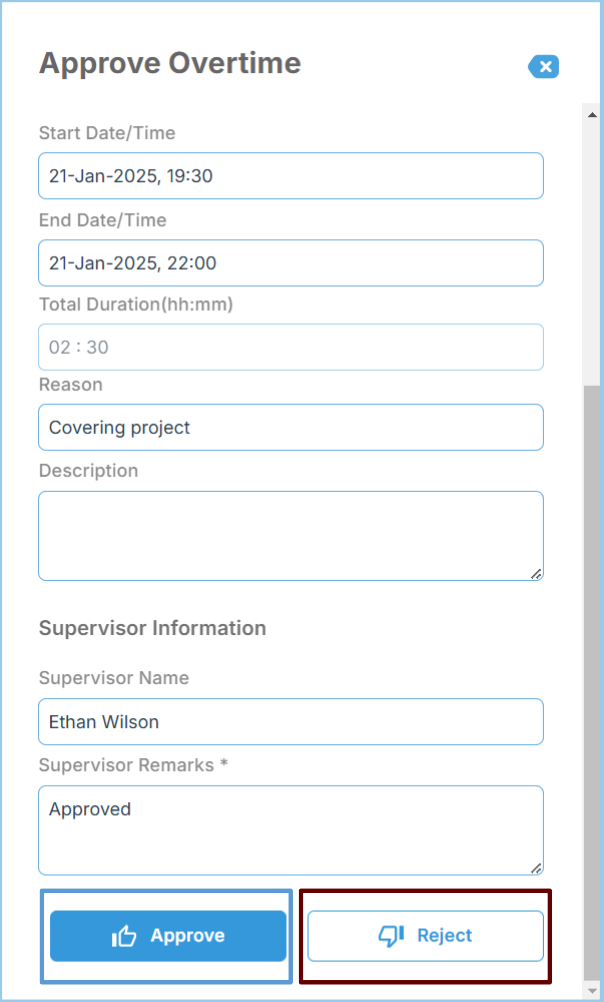Click into the Reason field
Screen dimensions: 604x1002
[x=290, y=427]
